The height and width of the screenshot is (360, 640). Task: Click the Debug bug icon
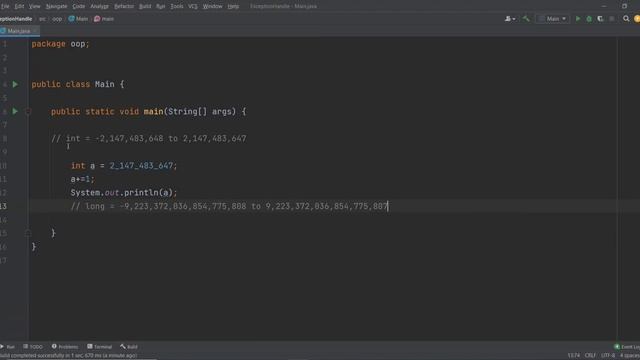point(589,19)
